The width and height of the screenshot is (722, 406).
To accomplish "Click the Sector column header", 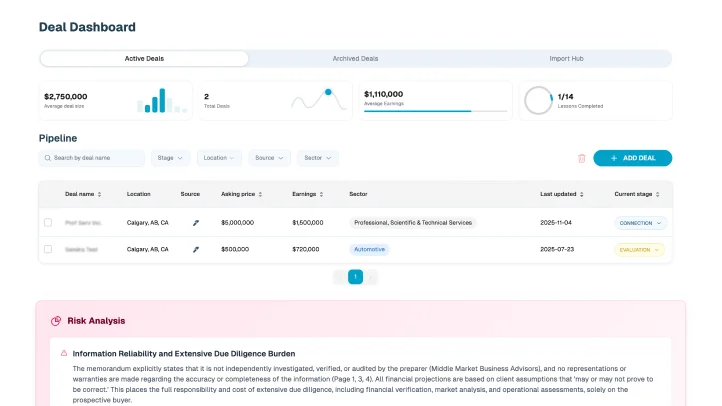I will click(358, 194).
